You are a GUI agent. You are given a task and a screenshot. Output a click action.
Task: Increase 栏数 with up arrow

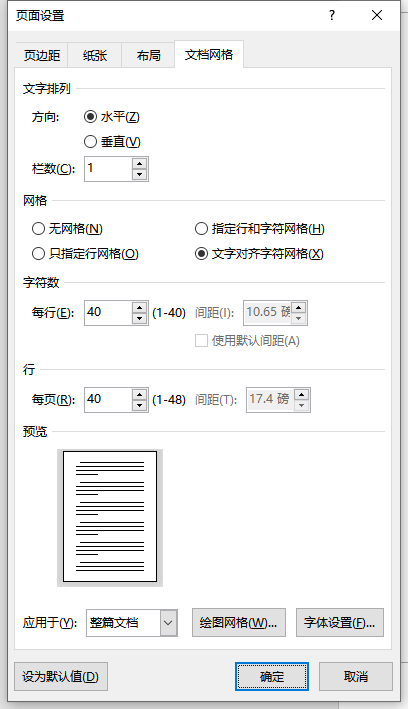[140, 164]
